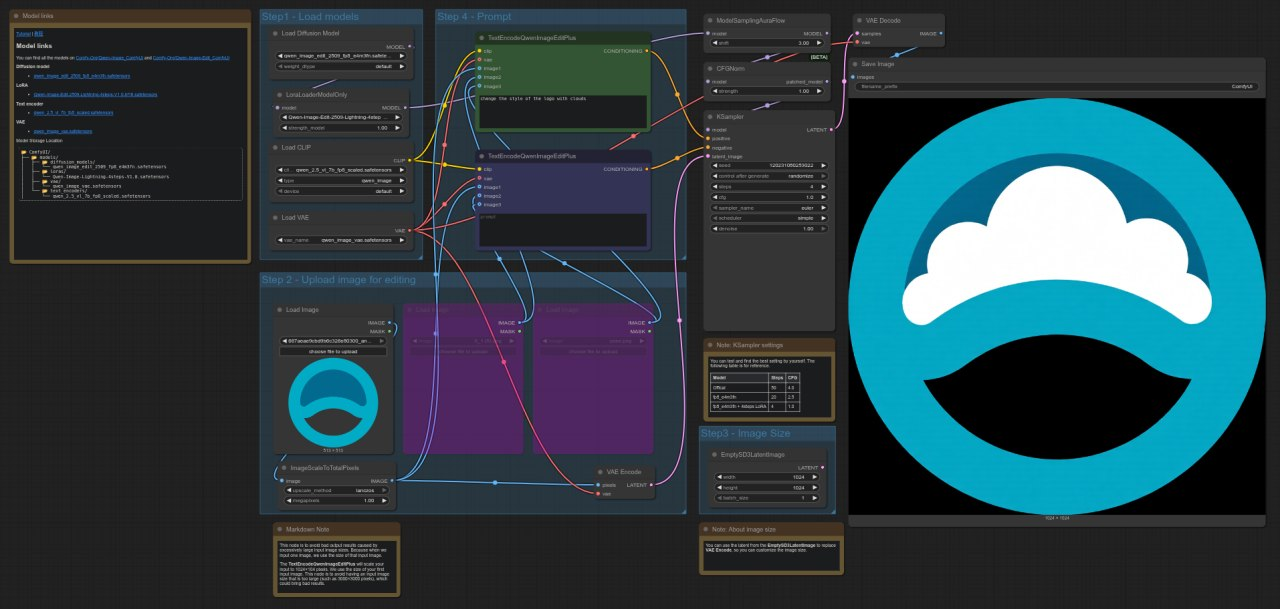This screenshot has width=1280, height=609.
Task: Collapse the Save Image node via its title dot
Action: coord(853,64)
